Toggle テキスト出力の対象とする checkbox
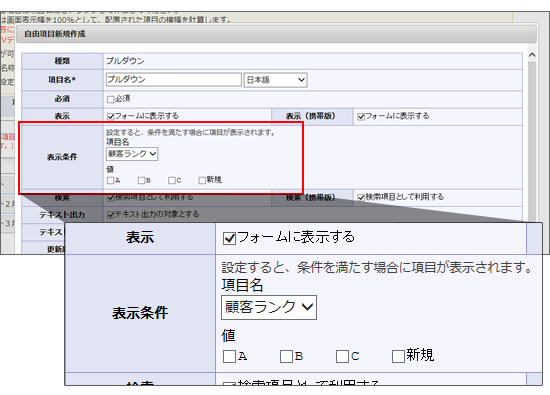Image resolution: width=550 pixels, height=395 pixels. pos(111,214)
